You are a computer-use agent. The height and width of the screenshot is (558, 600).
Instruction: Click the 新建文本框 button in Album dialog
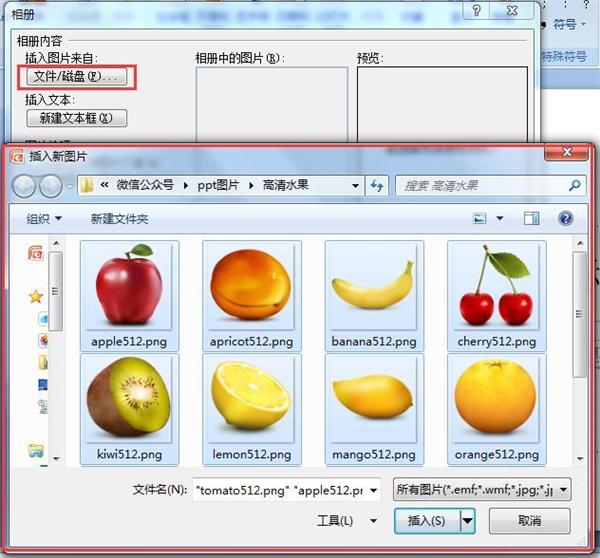[77, 118]
